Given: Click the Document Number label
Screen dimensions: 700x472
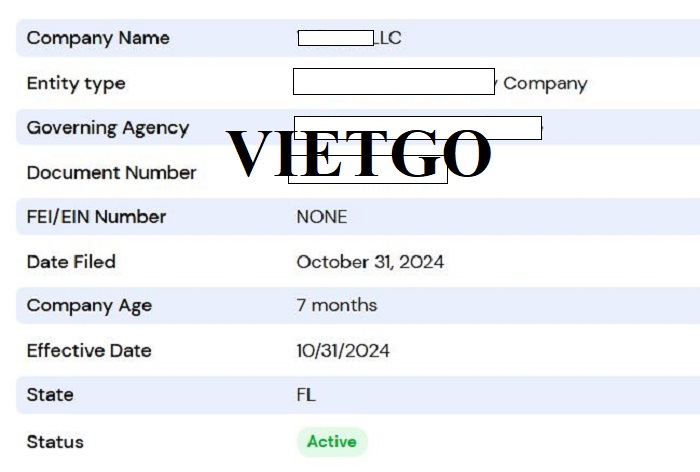Looking at the screenshot, I should [112, 173].
